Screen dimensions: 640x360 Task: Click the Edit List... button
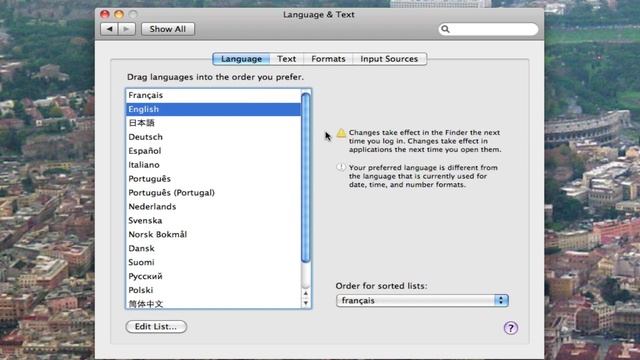tap(156, 327)
